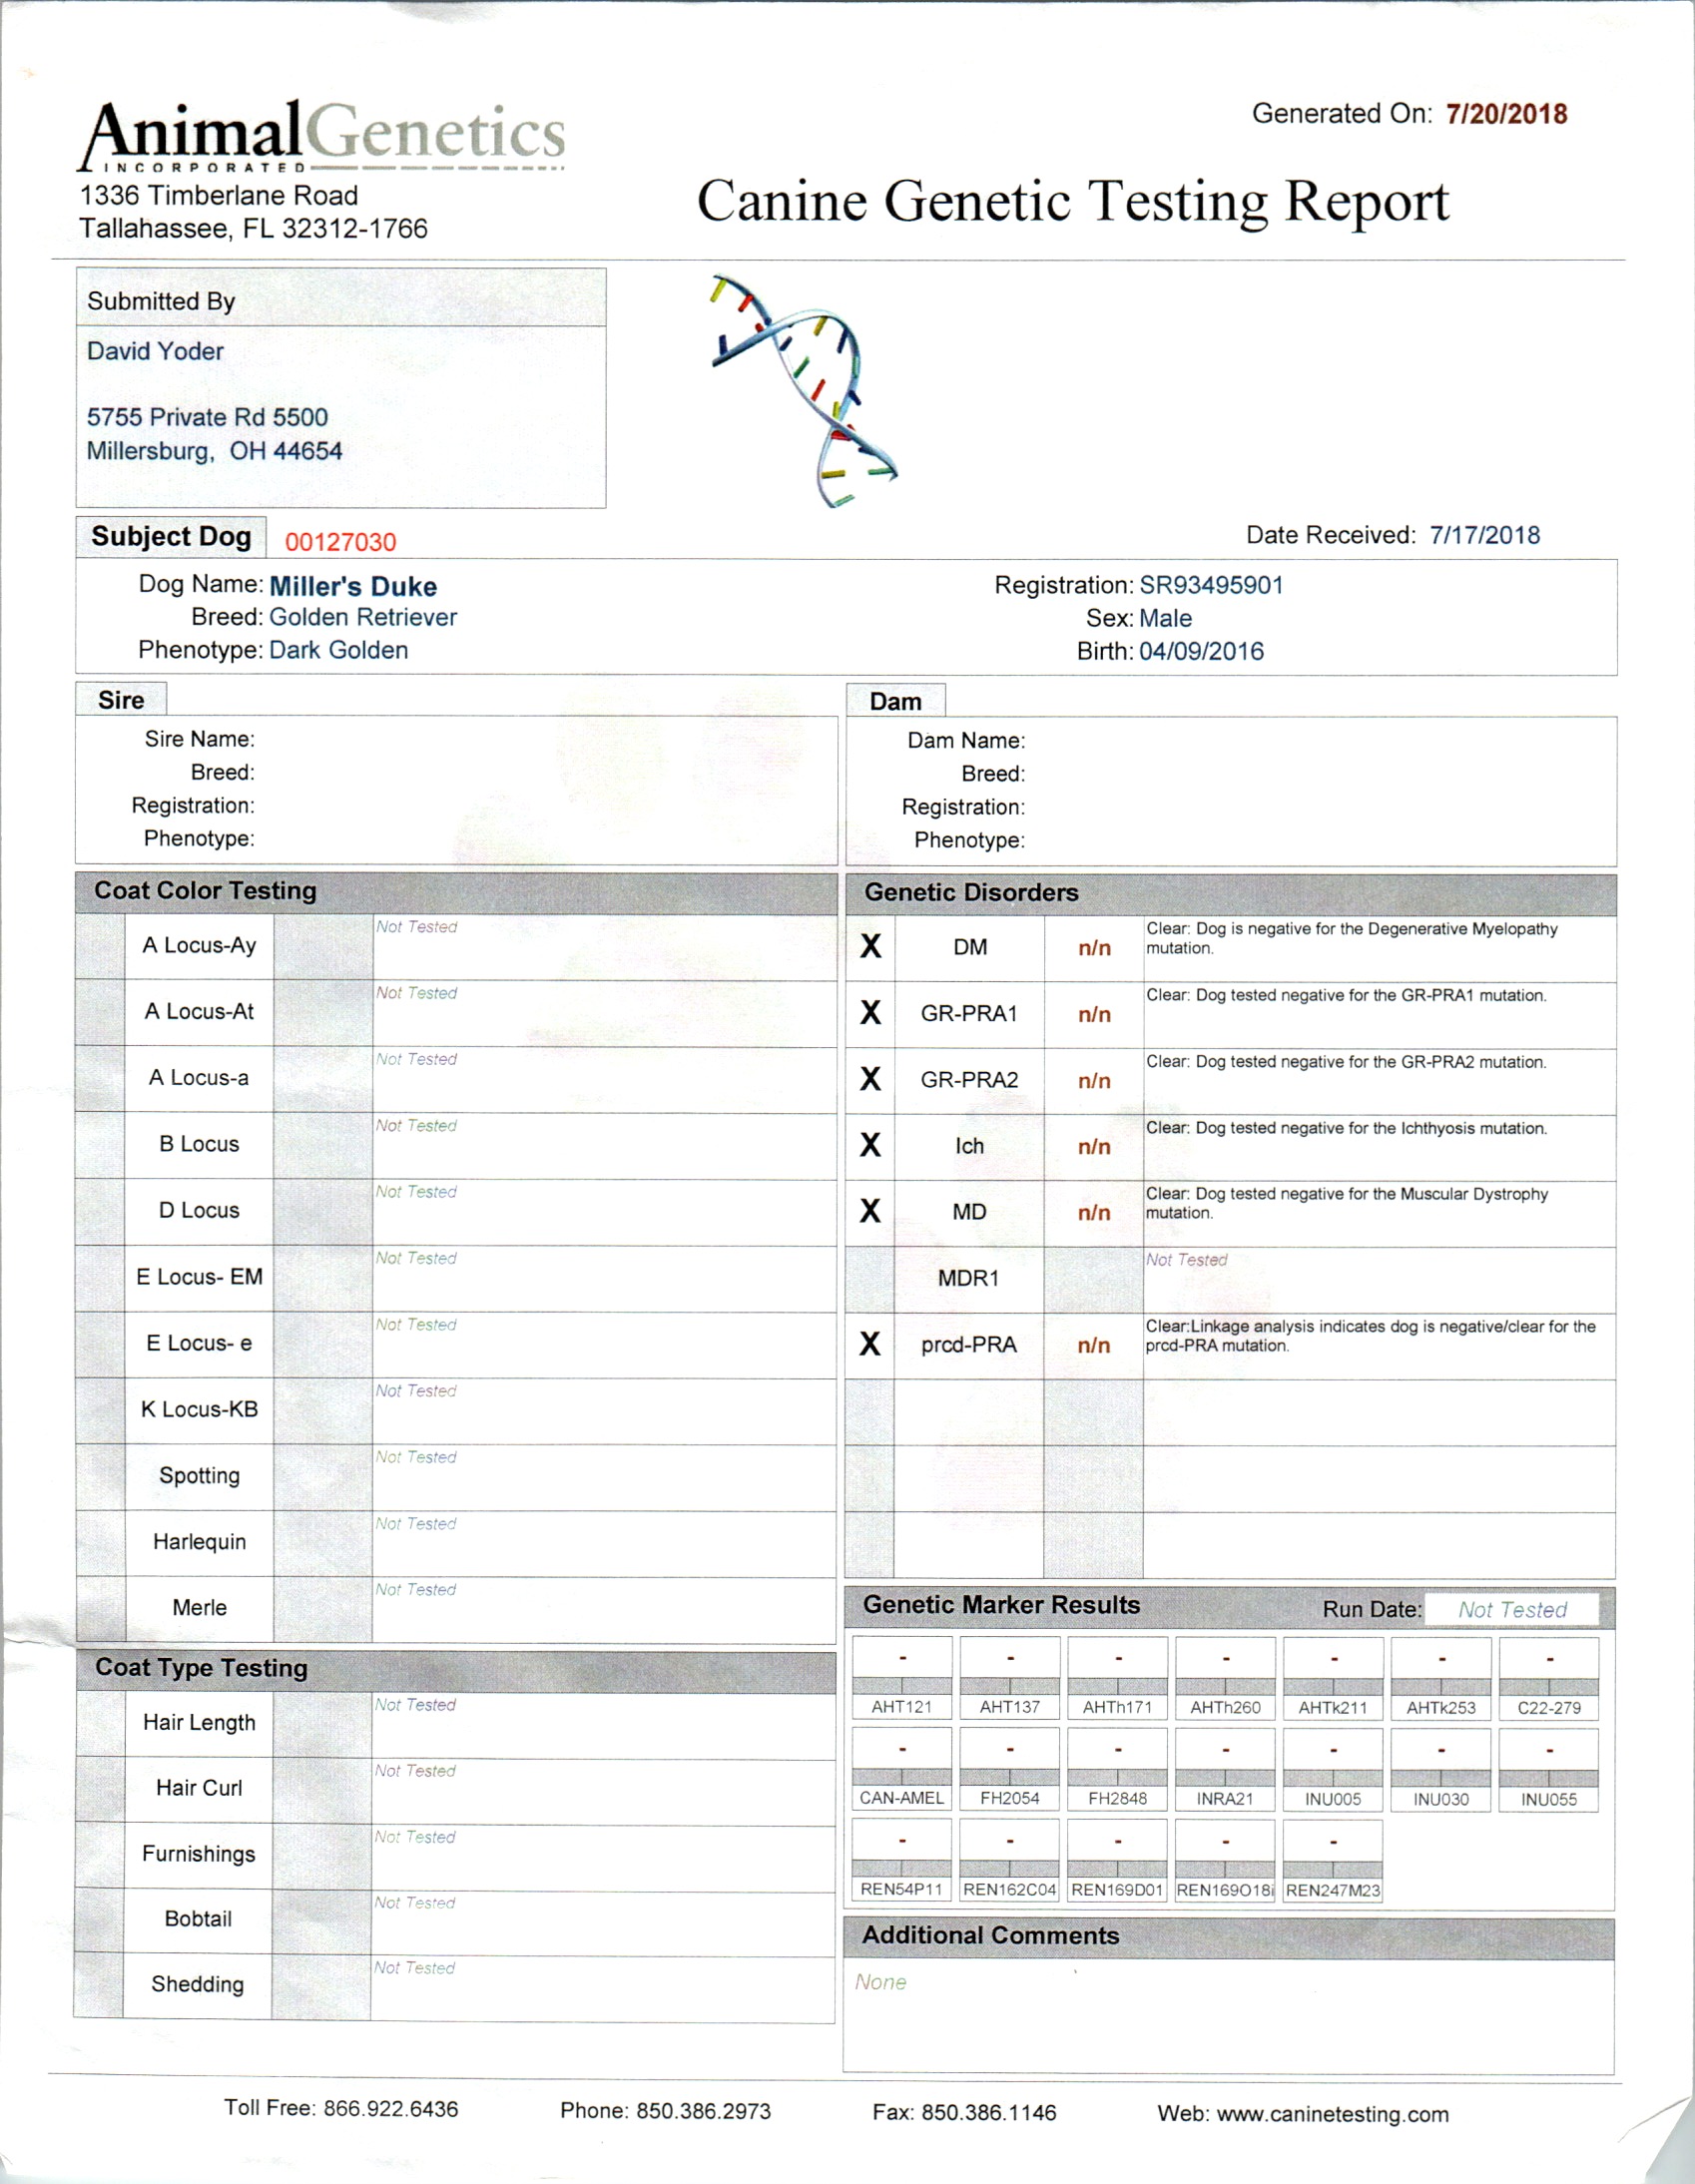Click the phone number 850.386.2973
The width and height of the screenshot is (1695, 2184).
703,2110
